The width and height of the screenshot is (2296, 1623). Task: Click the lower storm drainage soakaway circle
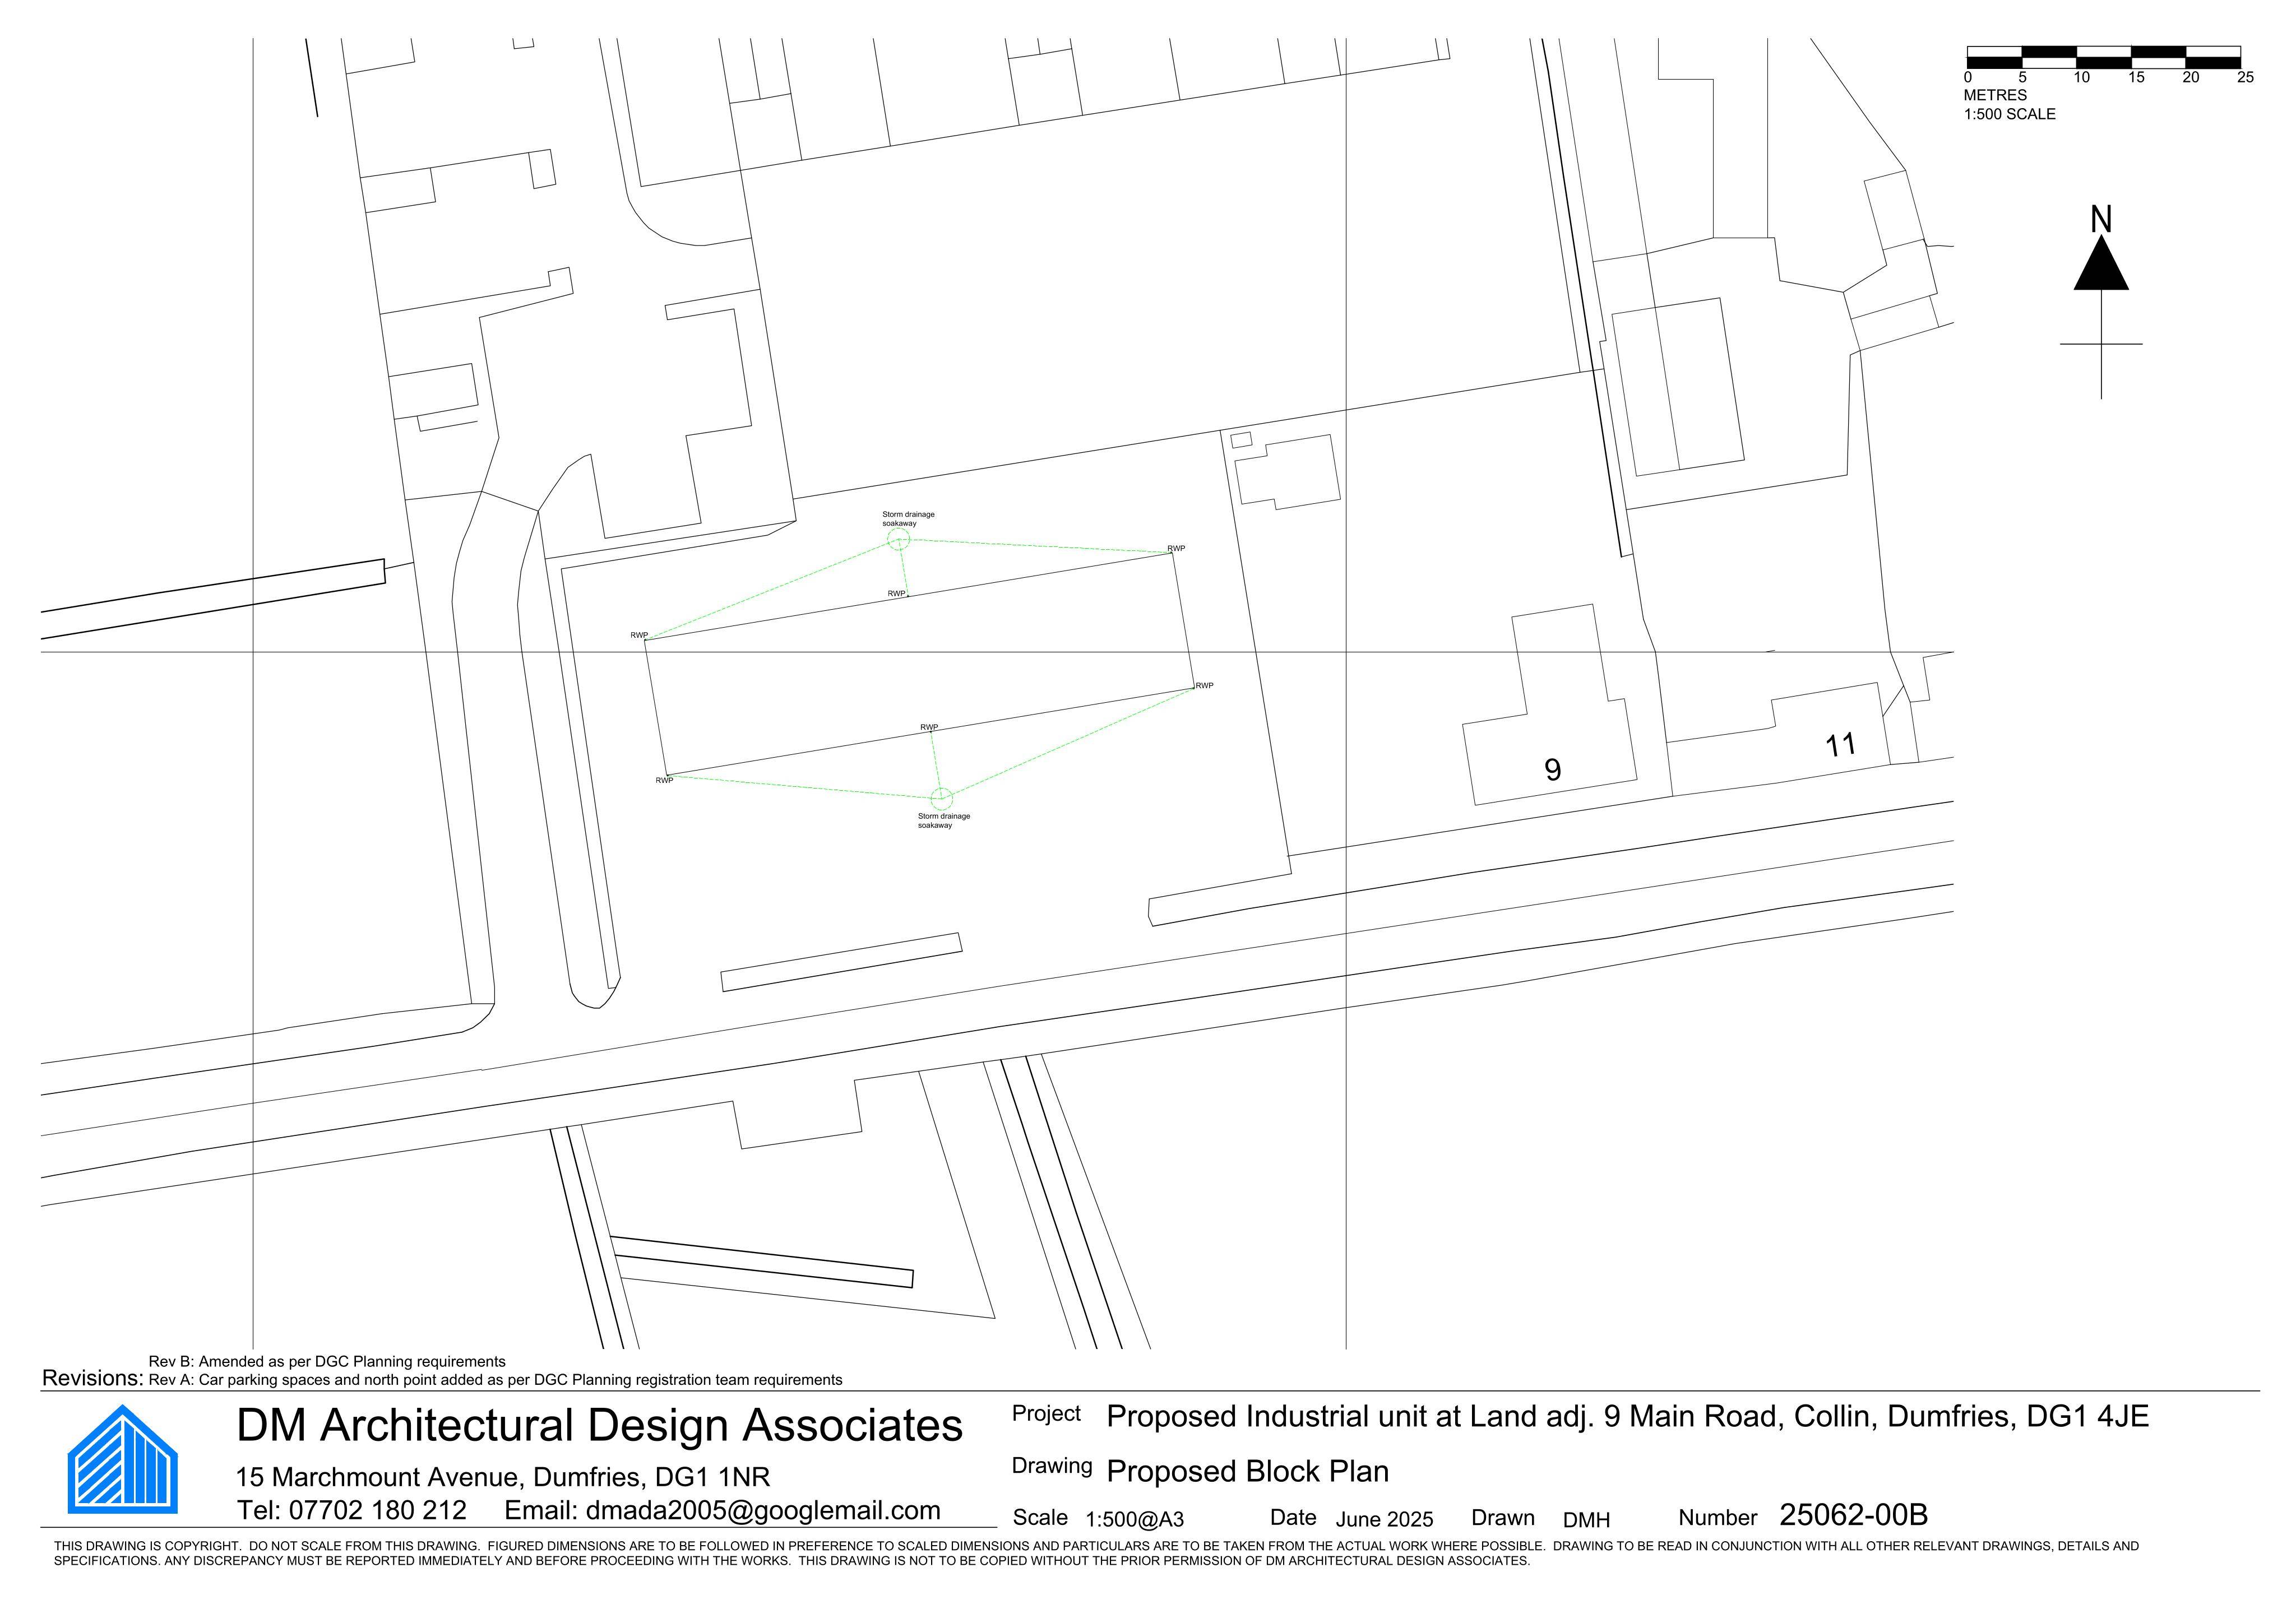pyautogui.click(x=941, y=798)
